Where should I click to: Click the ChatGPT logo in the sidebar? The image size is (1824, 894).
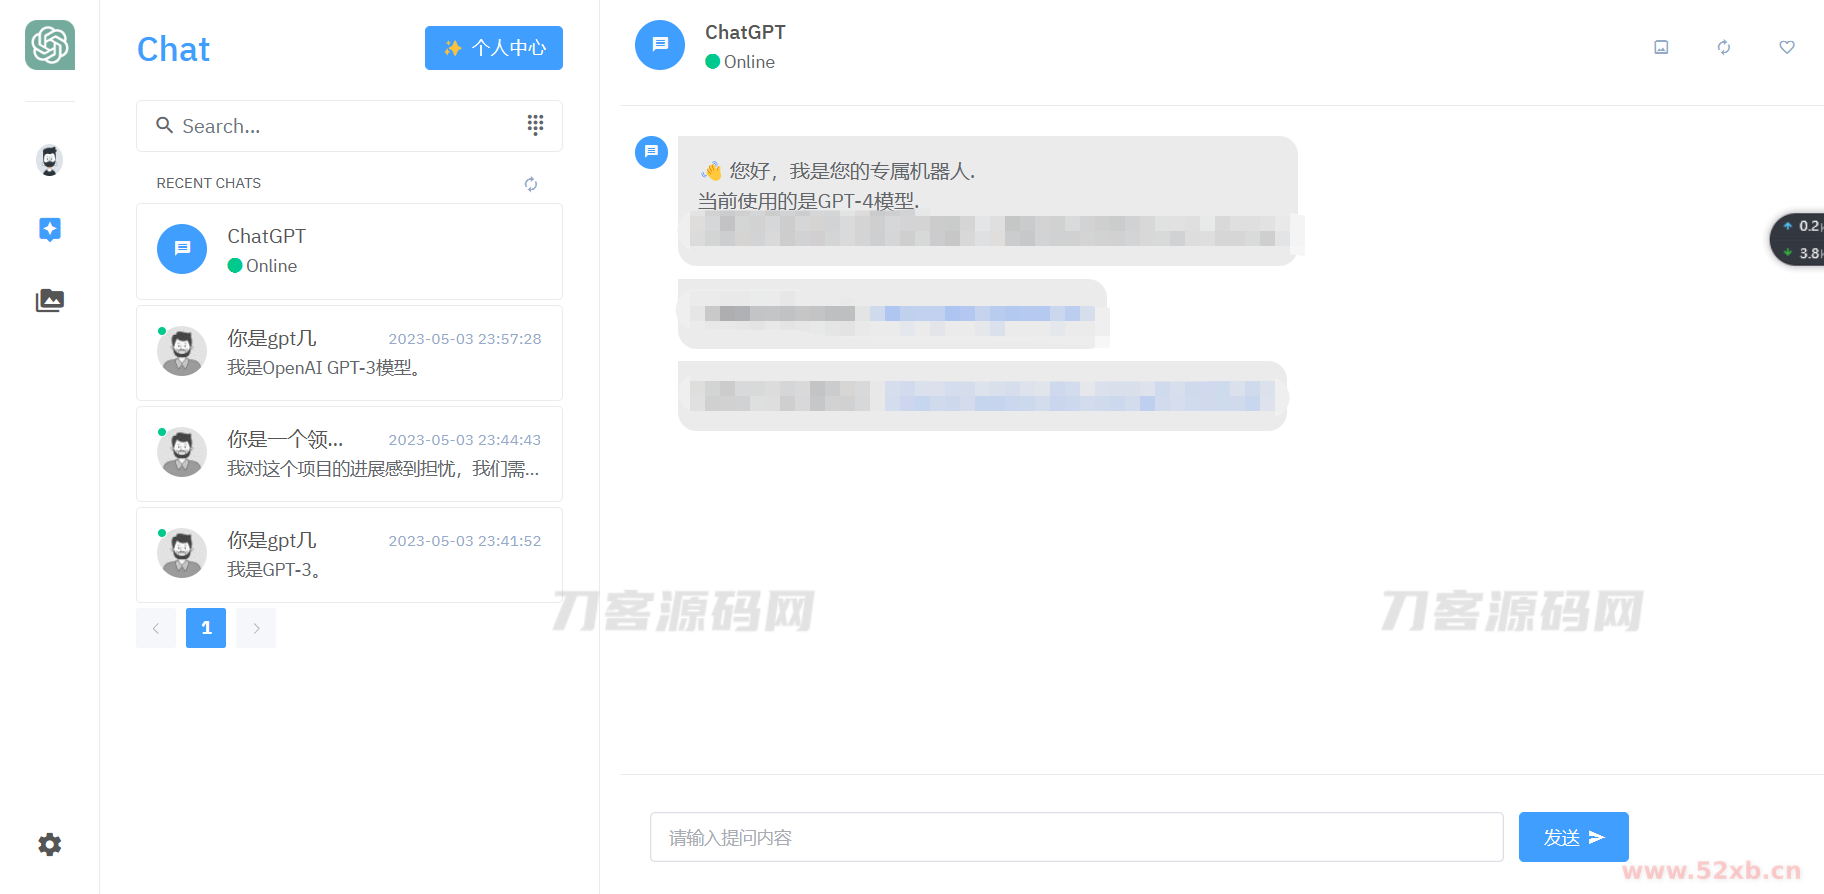tap(50, 45)
